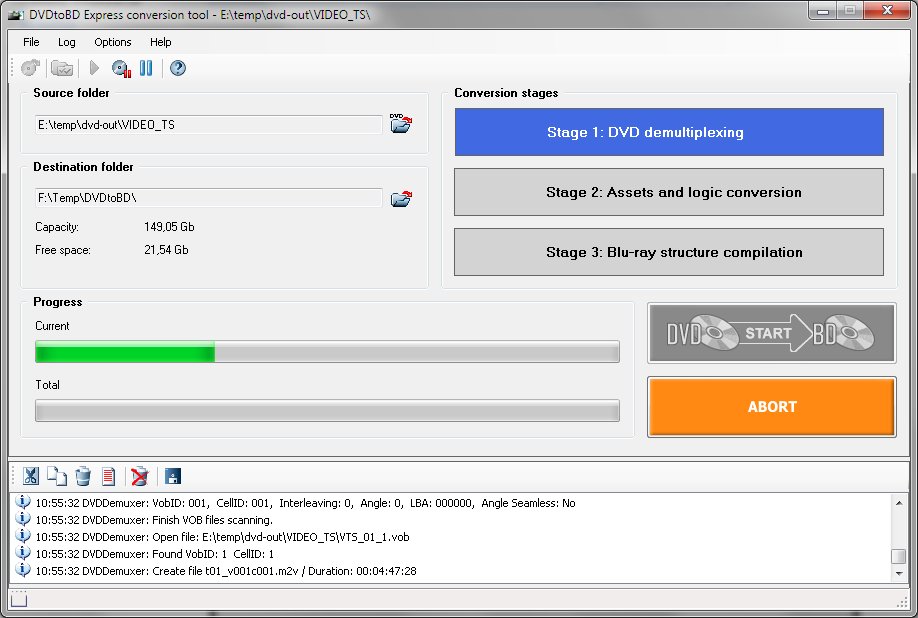Browse for destination folder icon
The width and height of the screenshot is (918, 618).
coord(401,198)
